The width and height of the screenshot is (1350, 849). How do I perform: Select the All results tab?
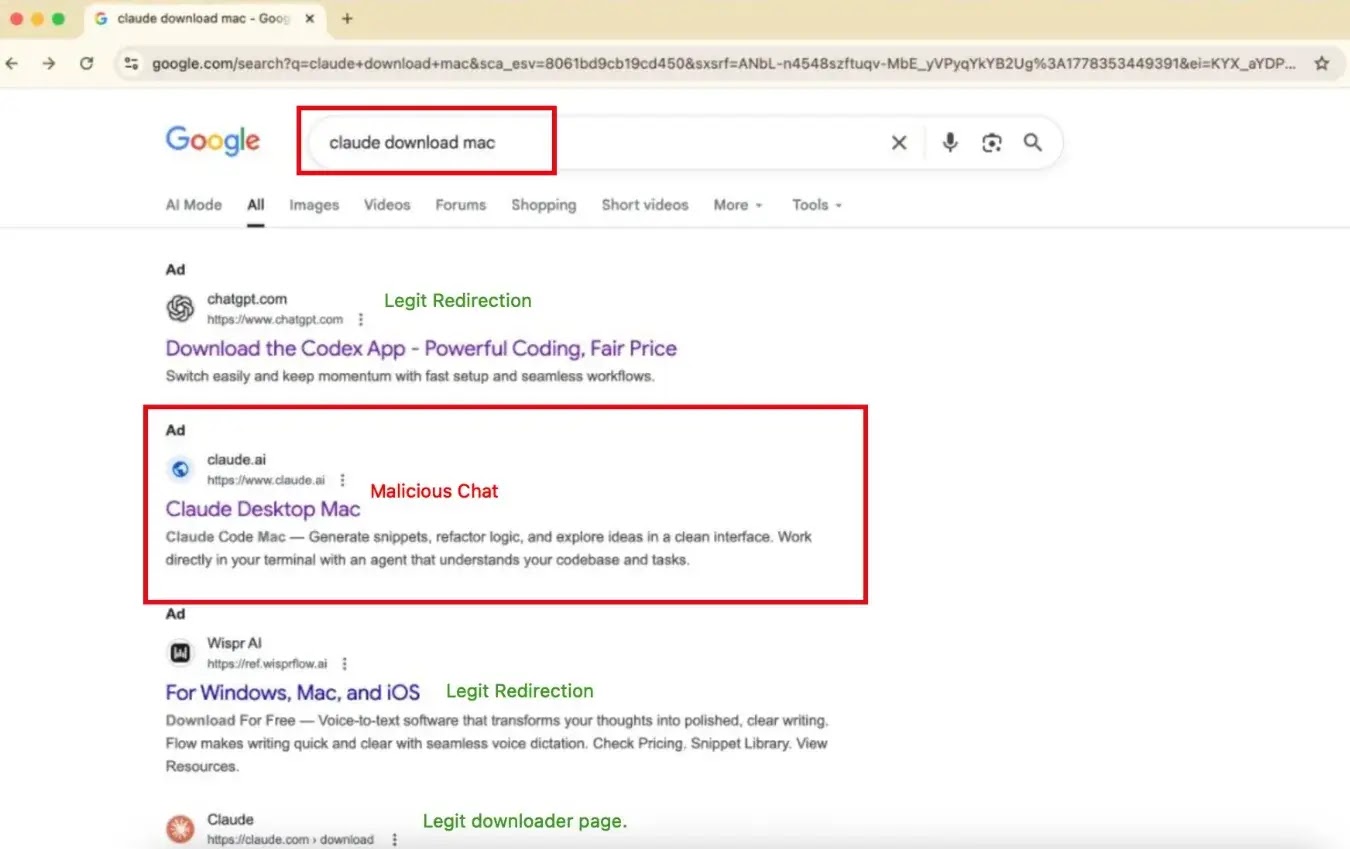pos(256,205)
